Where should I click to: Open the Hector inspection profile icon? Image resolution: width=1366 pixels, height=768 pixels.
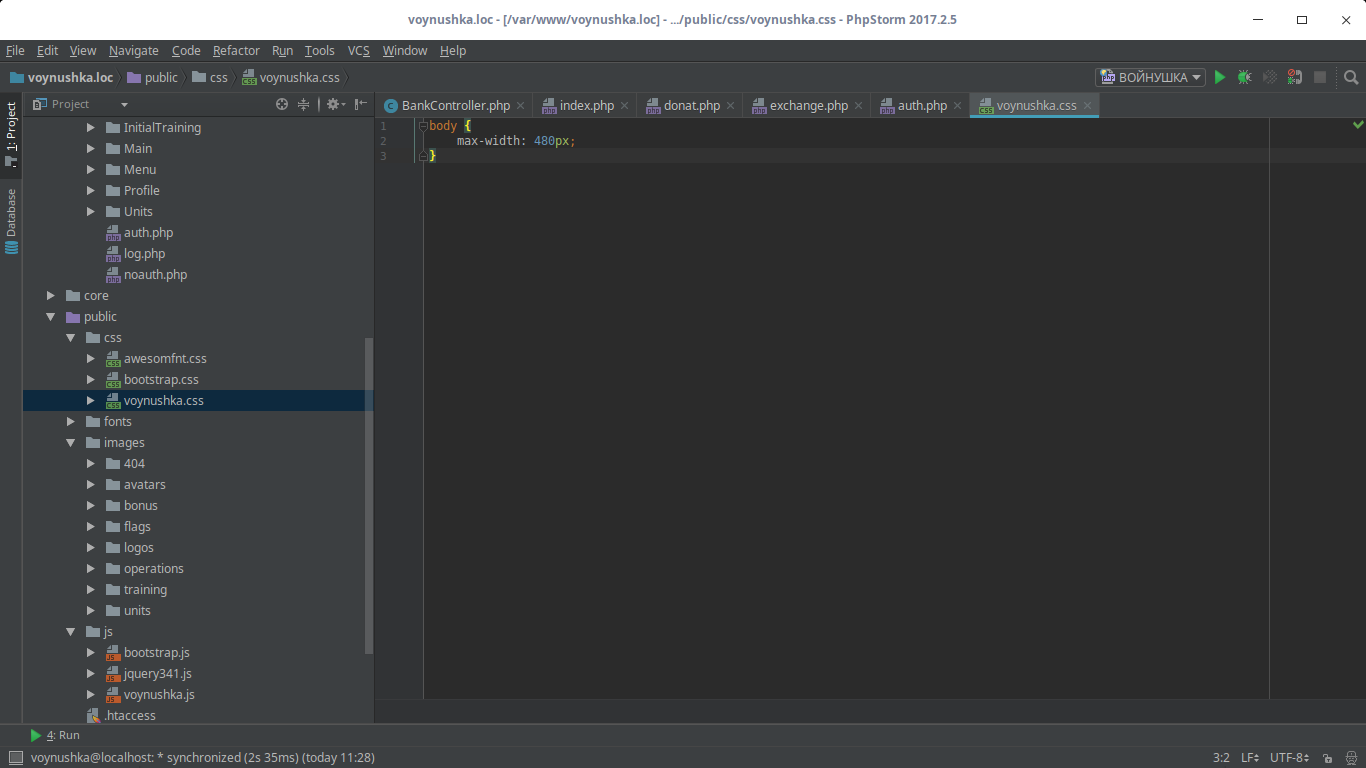point(1349,758)
